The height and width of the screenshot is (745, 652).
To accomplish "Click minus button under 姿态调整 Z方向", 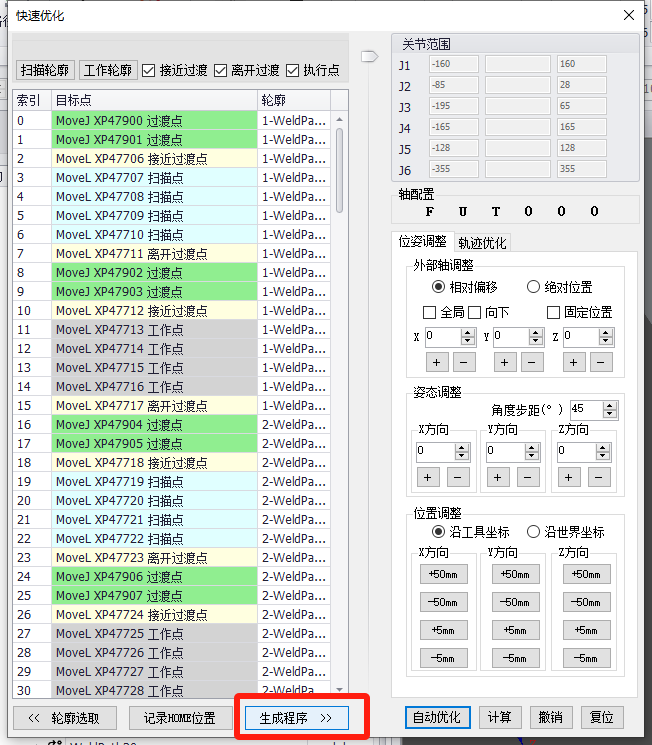I will point(599,478).
